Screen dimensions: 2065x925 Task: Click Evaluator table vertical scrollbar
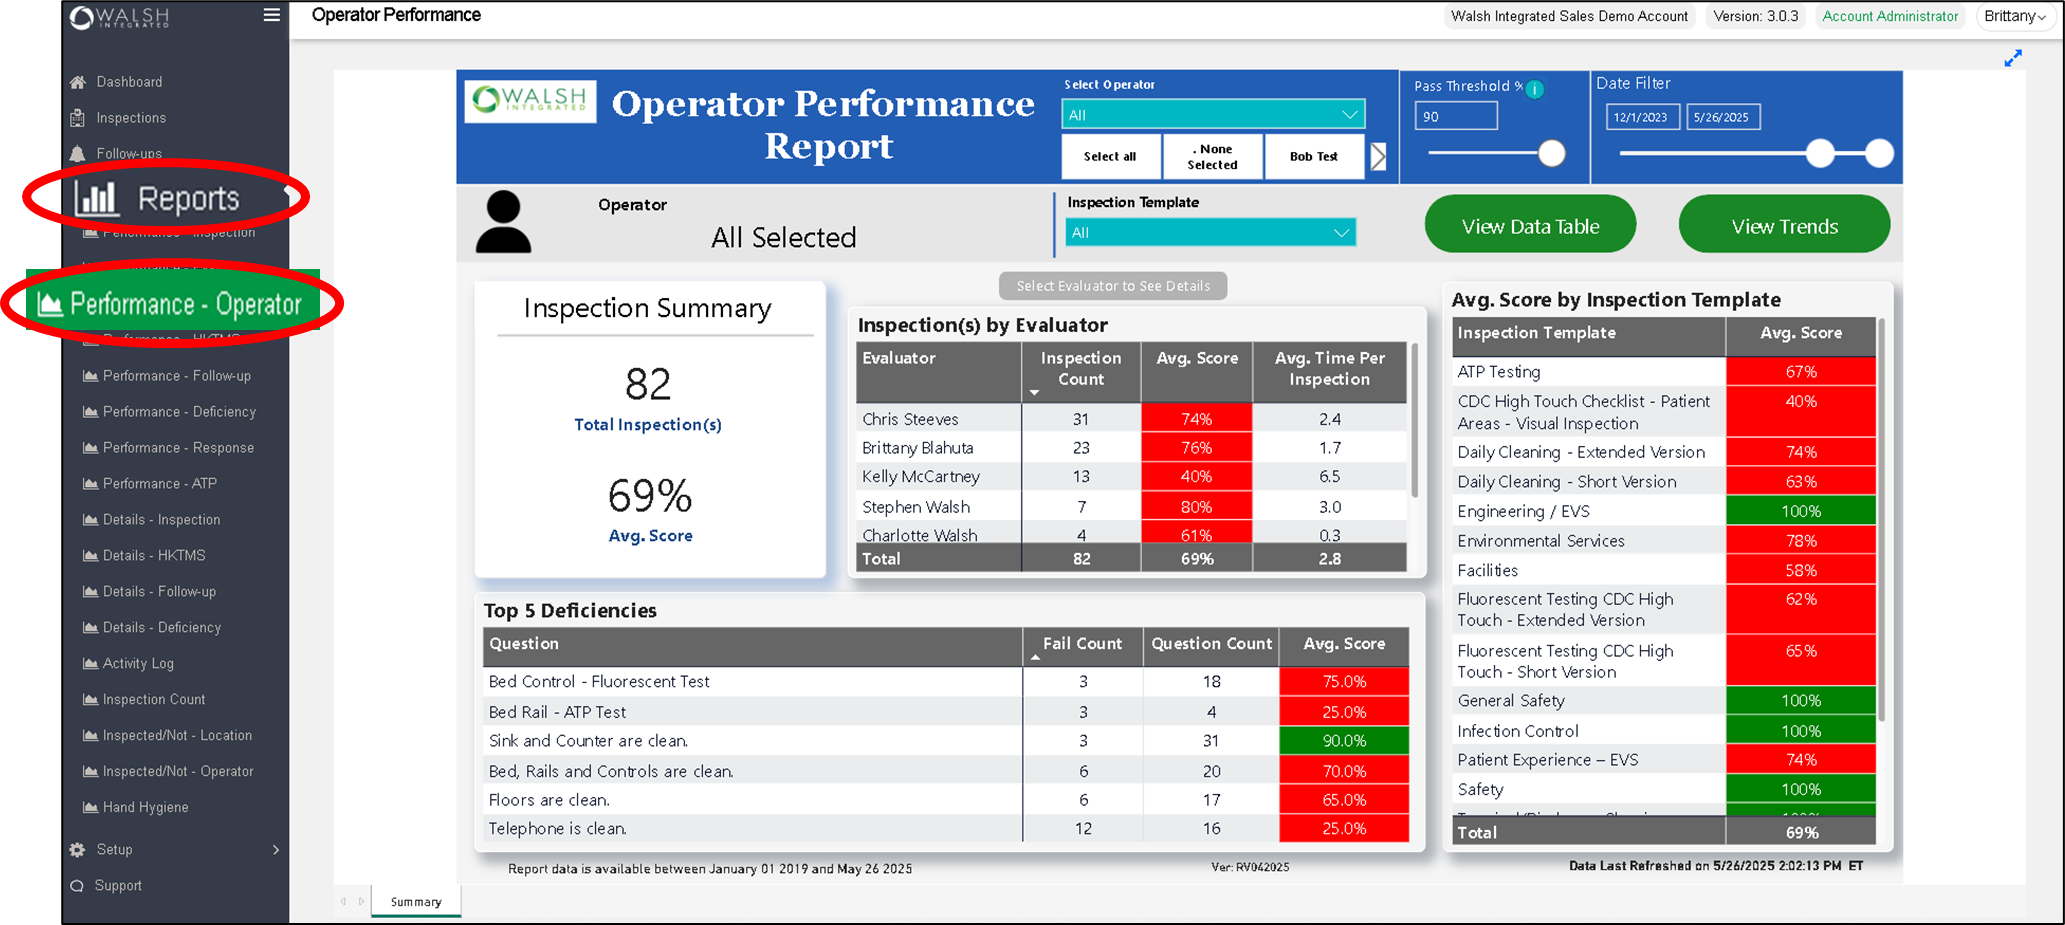click(x=1414, y=420)
